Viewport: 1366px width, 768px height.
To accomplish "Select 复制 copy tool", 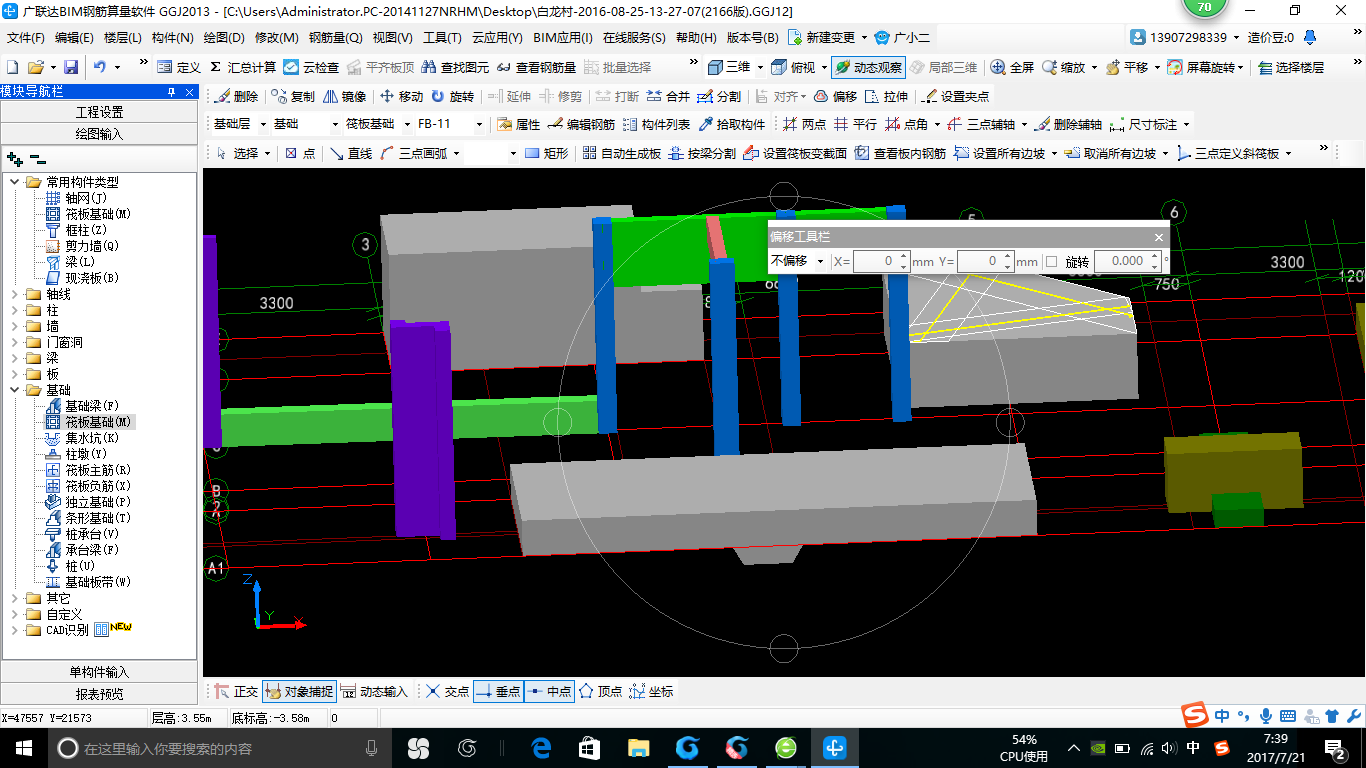I will (x=293, y=96).
